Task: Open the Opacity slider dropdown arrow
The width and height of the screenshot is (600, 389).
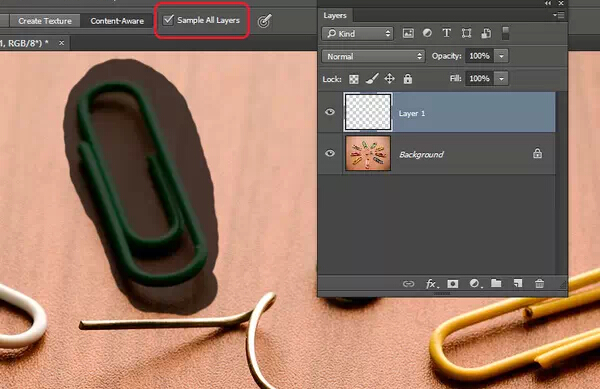Action: (501, 56)
